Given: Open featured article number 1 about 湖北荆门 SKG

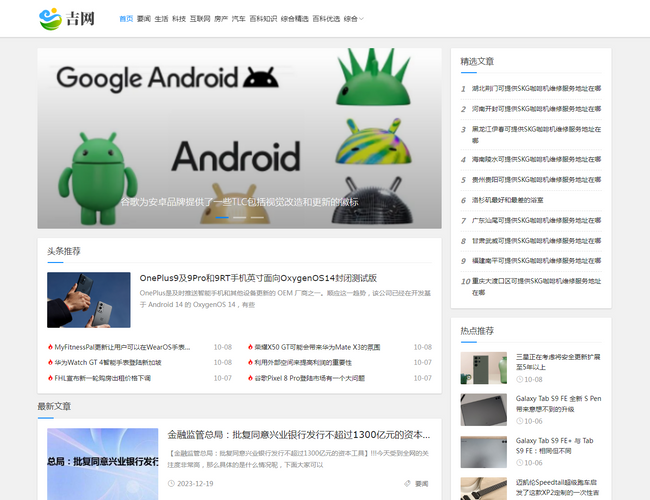Looking at the screenshot, I should [x=536, y=88].
